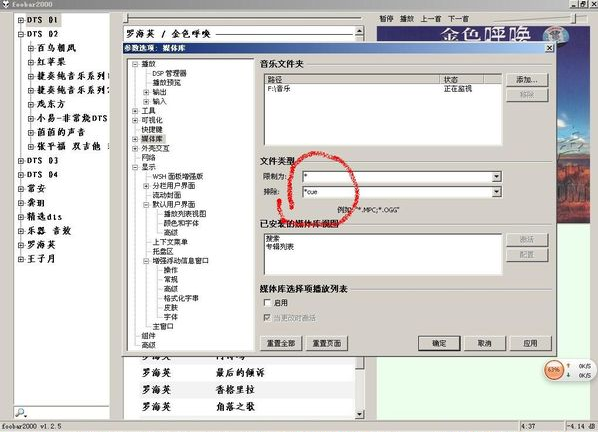Click the 添加... button for music folders
598x432 pixels.
click(527, 80)
